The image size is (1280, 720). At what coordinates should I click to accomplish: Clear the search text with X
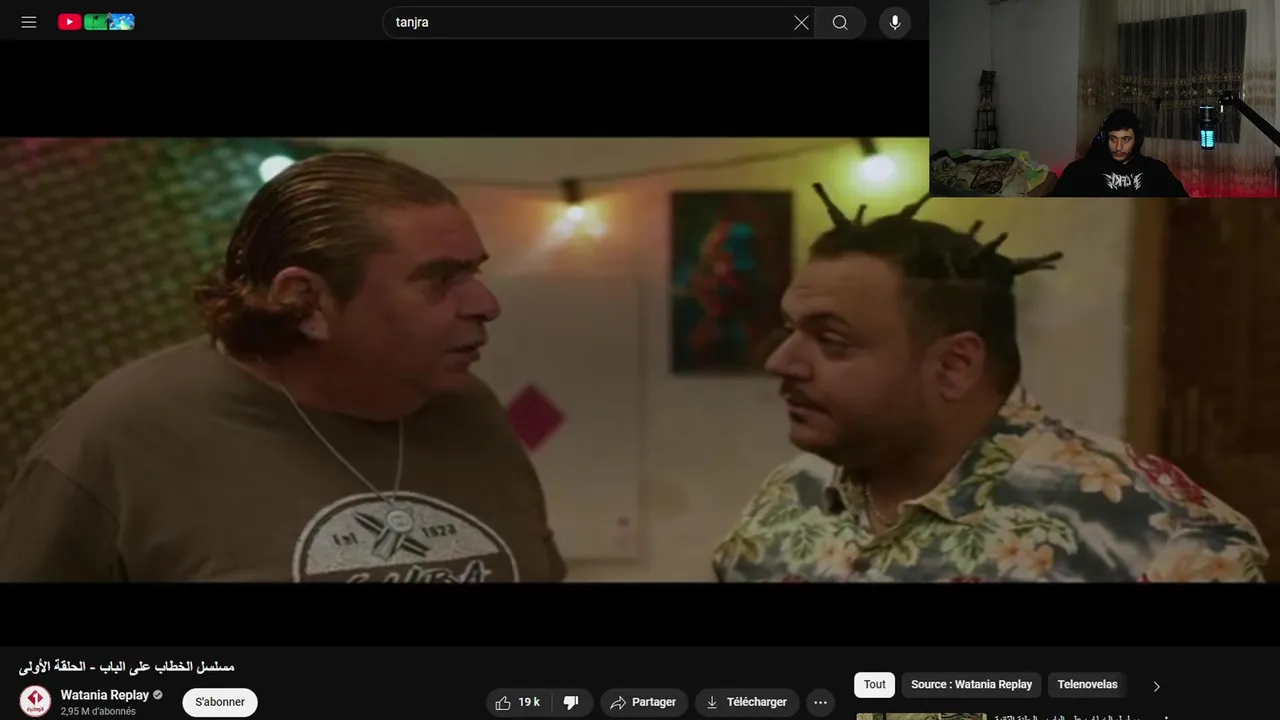801,22
